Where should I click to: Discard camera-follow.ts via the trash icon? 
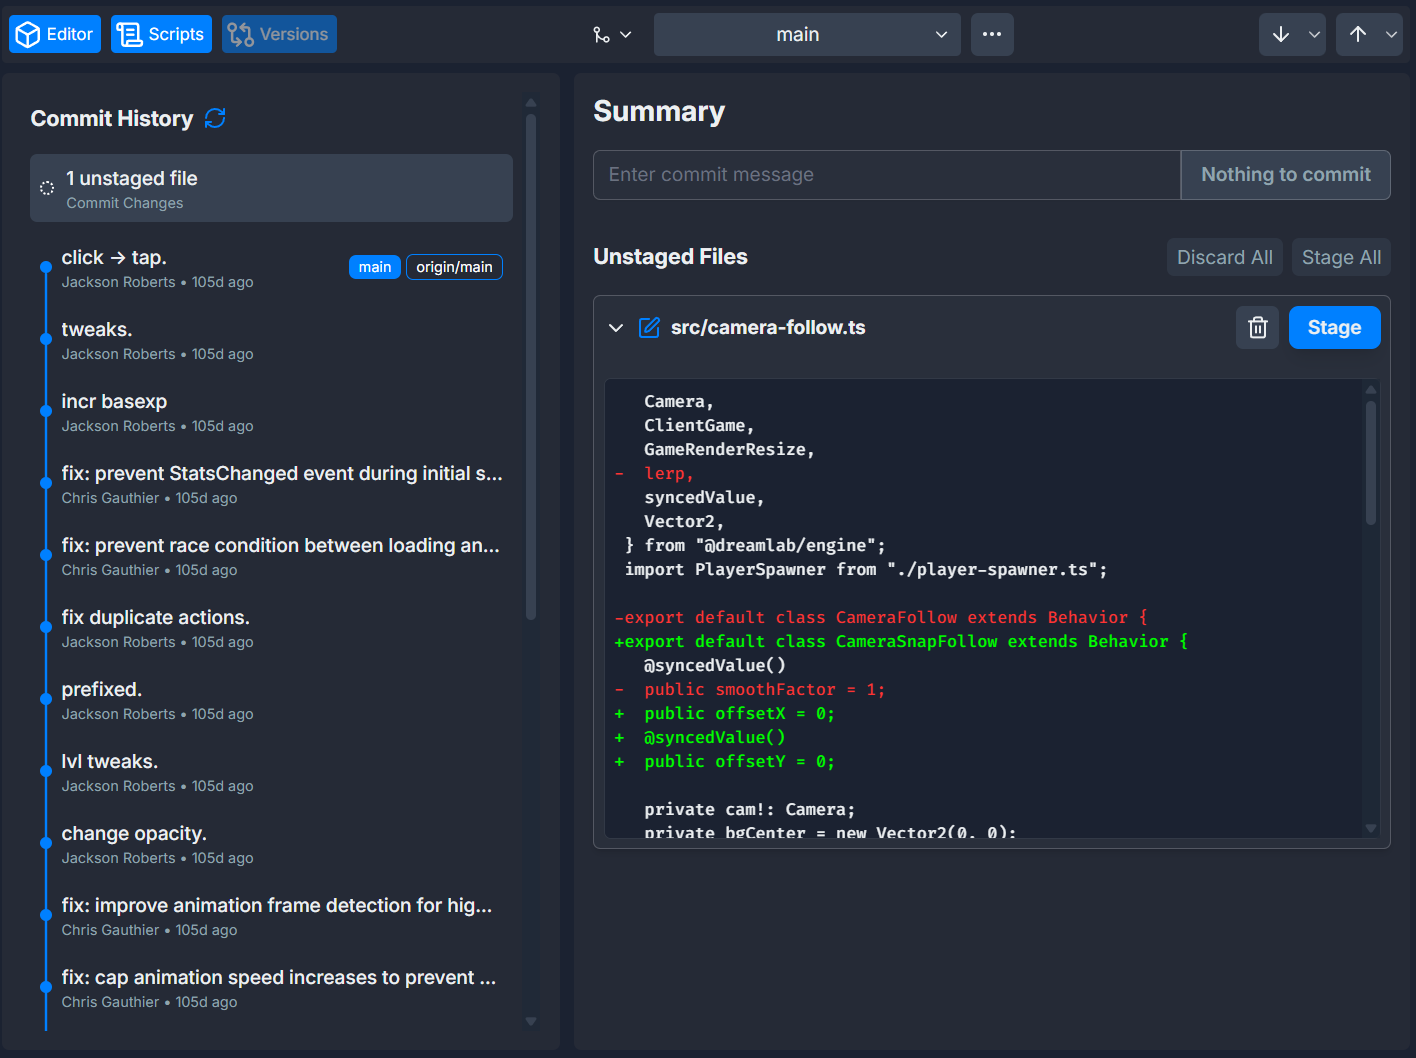coord(1257,327)
